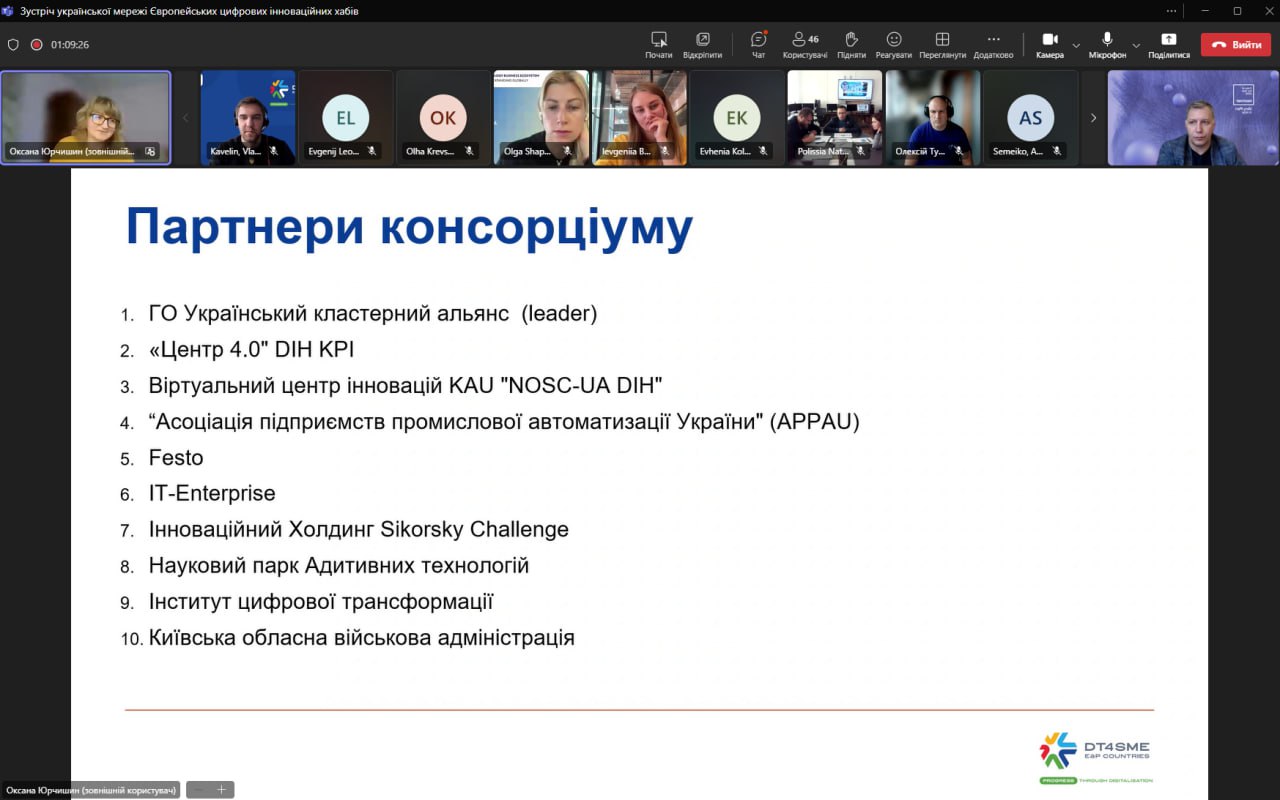The height and width of the screenshot is (800, 1280).
Task: Expand the camera options arrow
Action: 1076,45
